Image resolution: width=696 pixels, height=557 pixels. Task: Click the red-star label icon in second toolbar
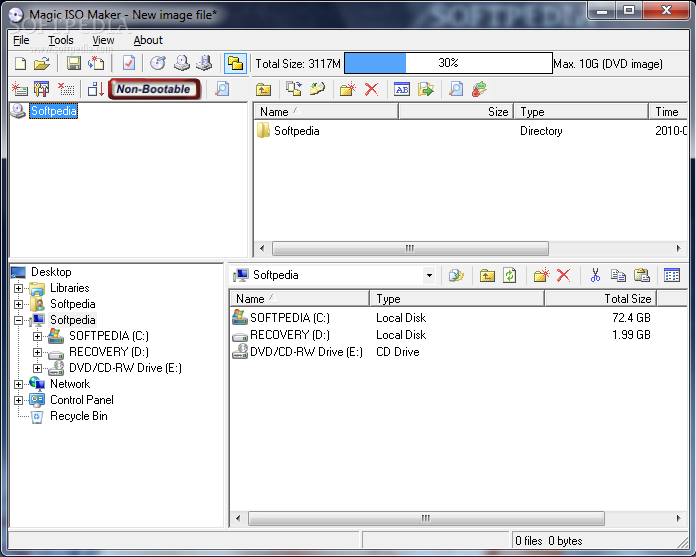pyautogui.click(x=19, y=89)
